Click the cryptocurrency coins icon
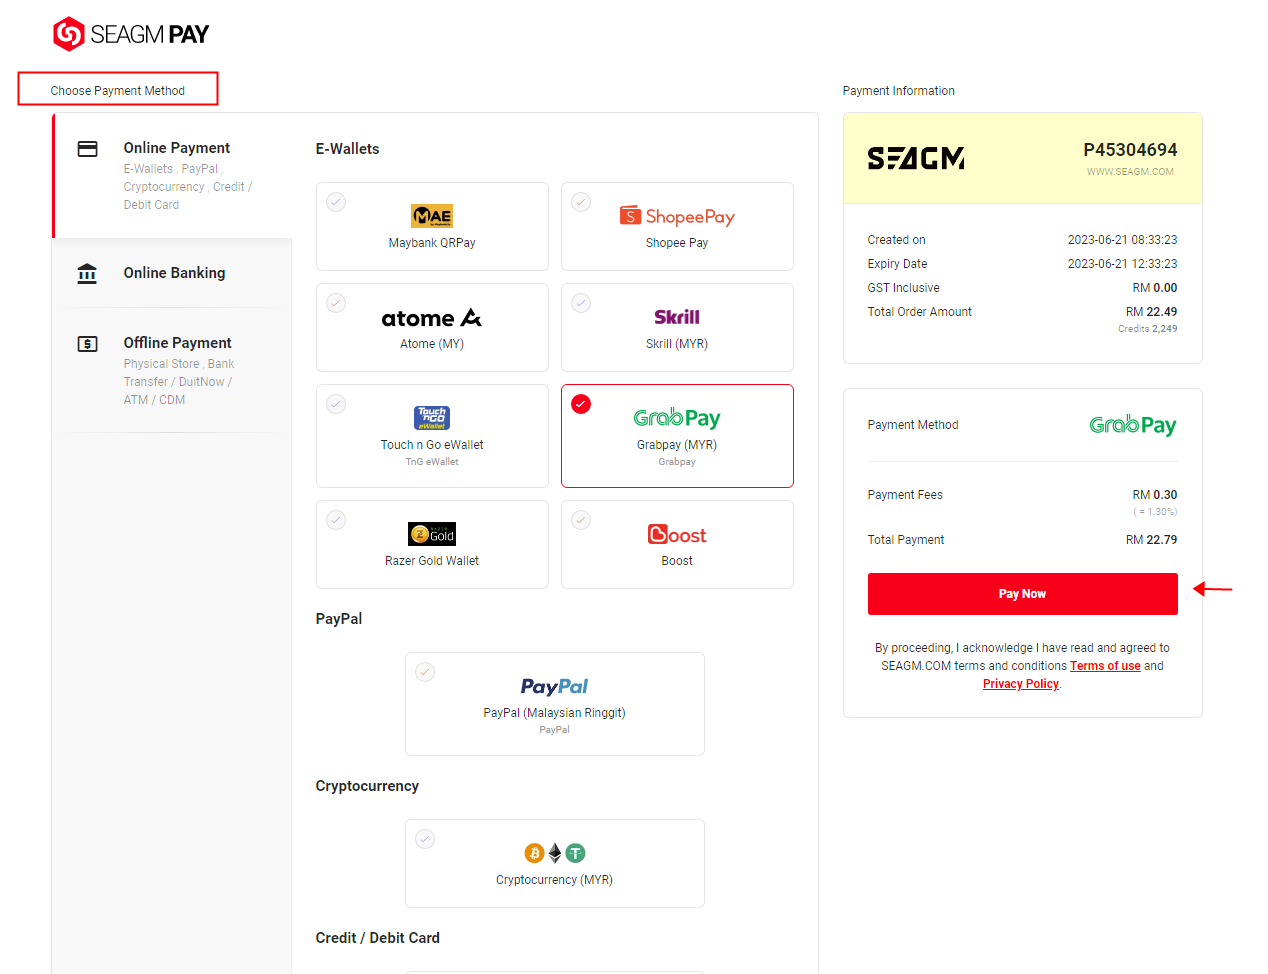Viewport: 1268px width, 974px height. pos(555,853)
